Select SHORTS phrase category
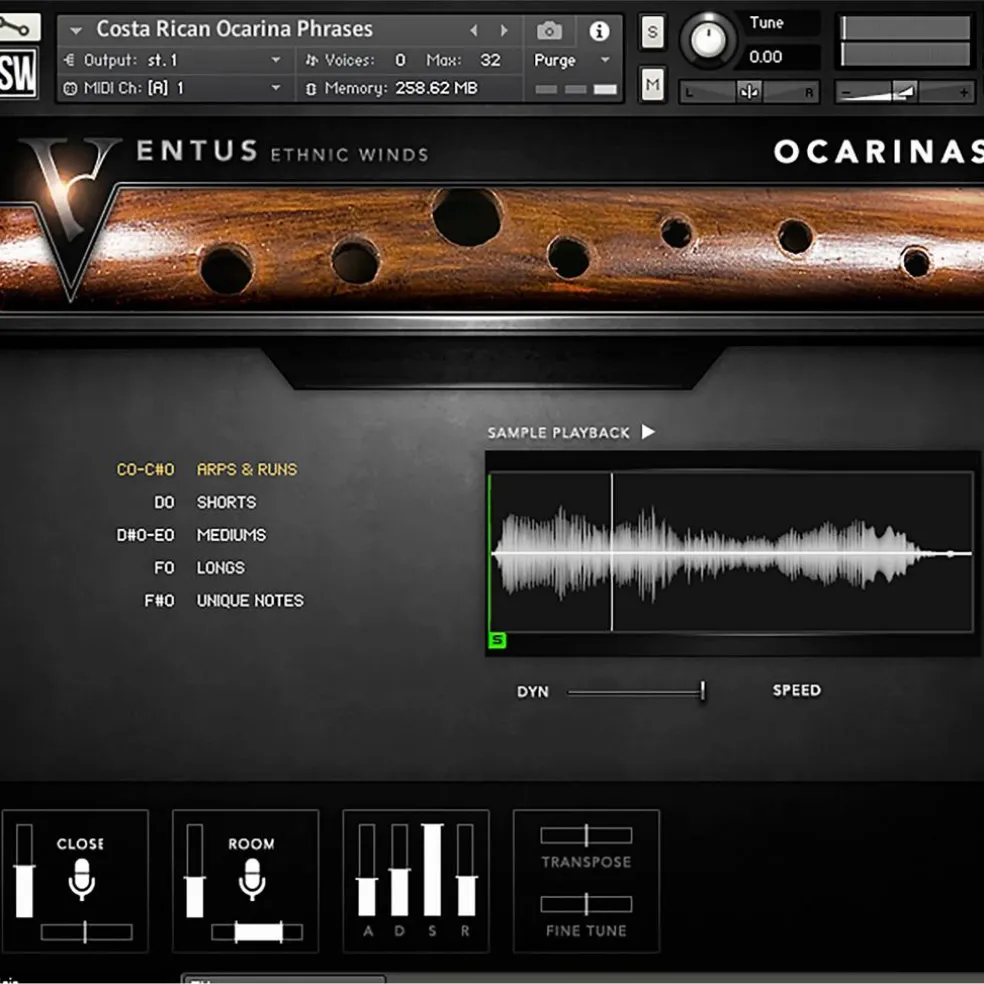This screenshot has height=984, width=984. pyautogui.click(x=226, y=502)
